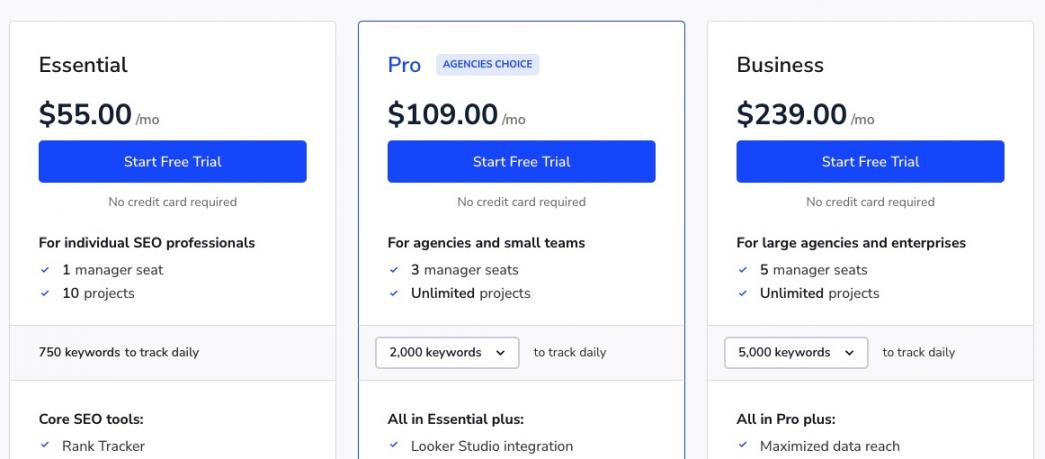Viewport: 1045px width, 459px height.
Task: Click checkmark beside Looker Studio integration
Action: coord(394,446)
